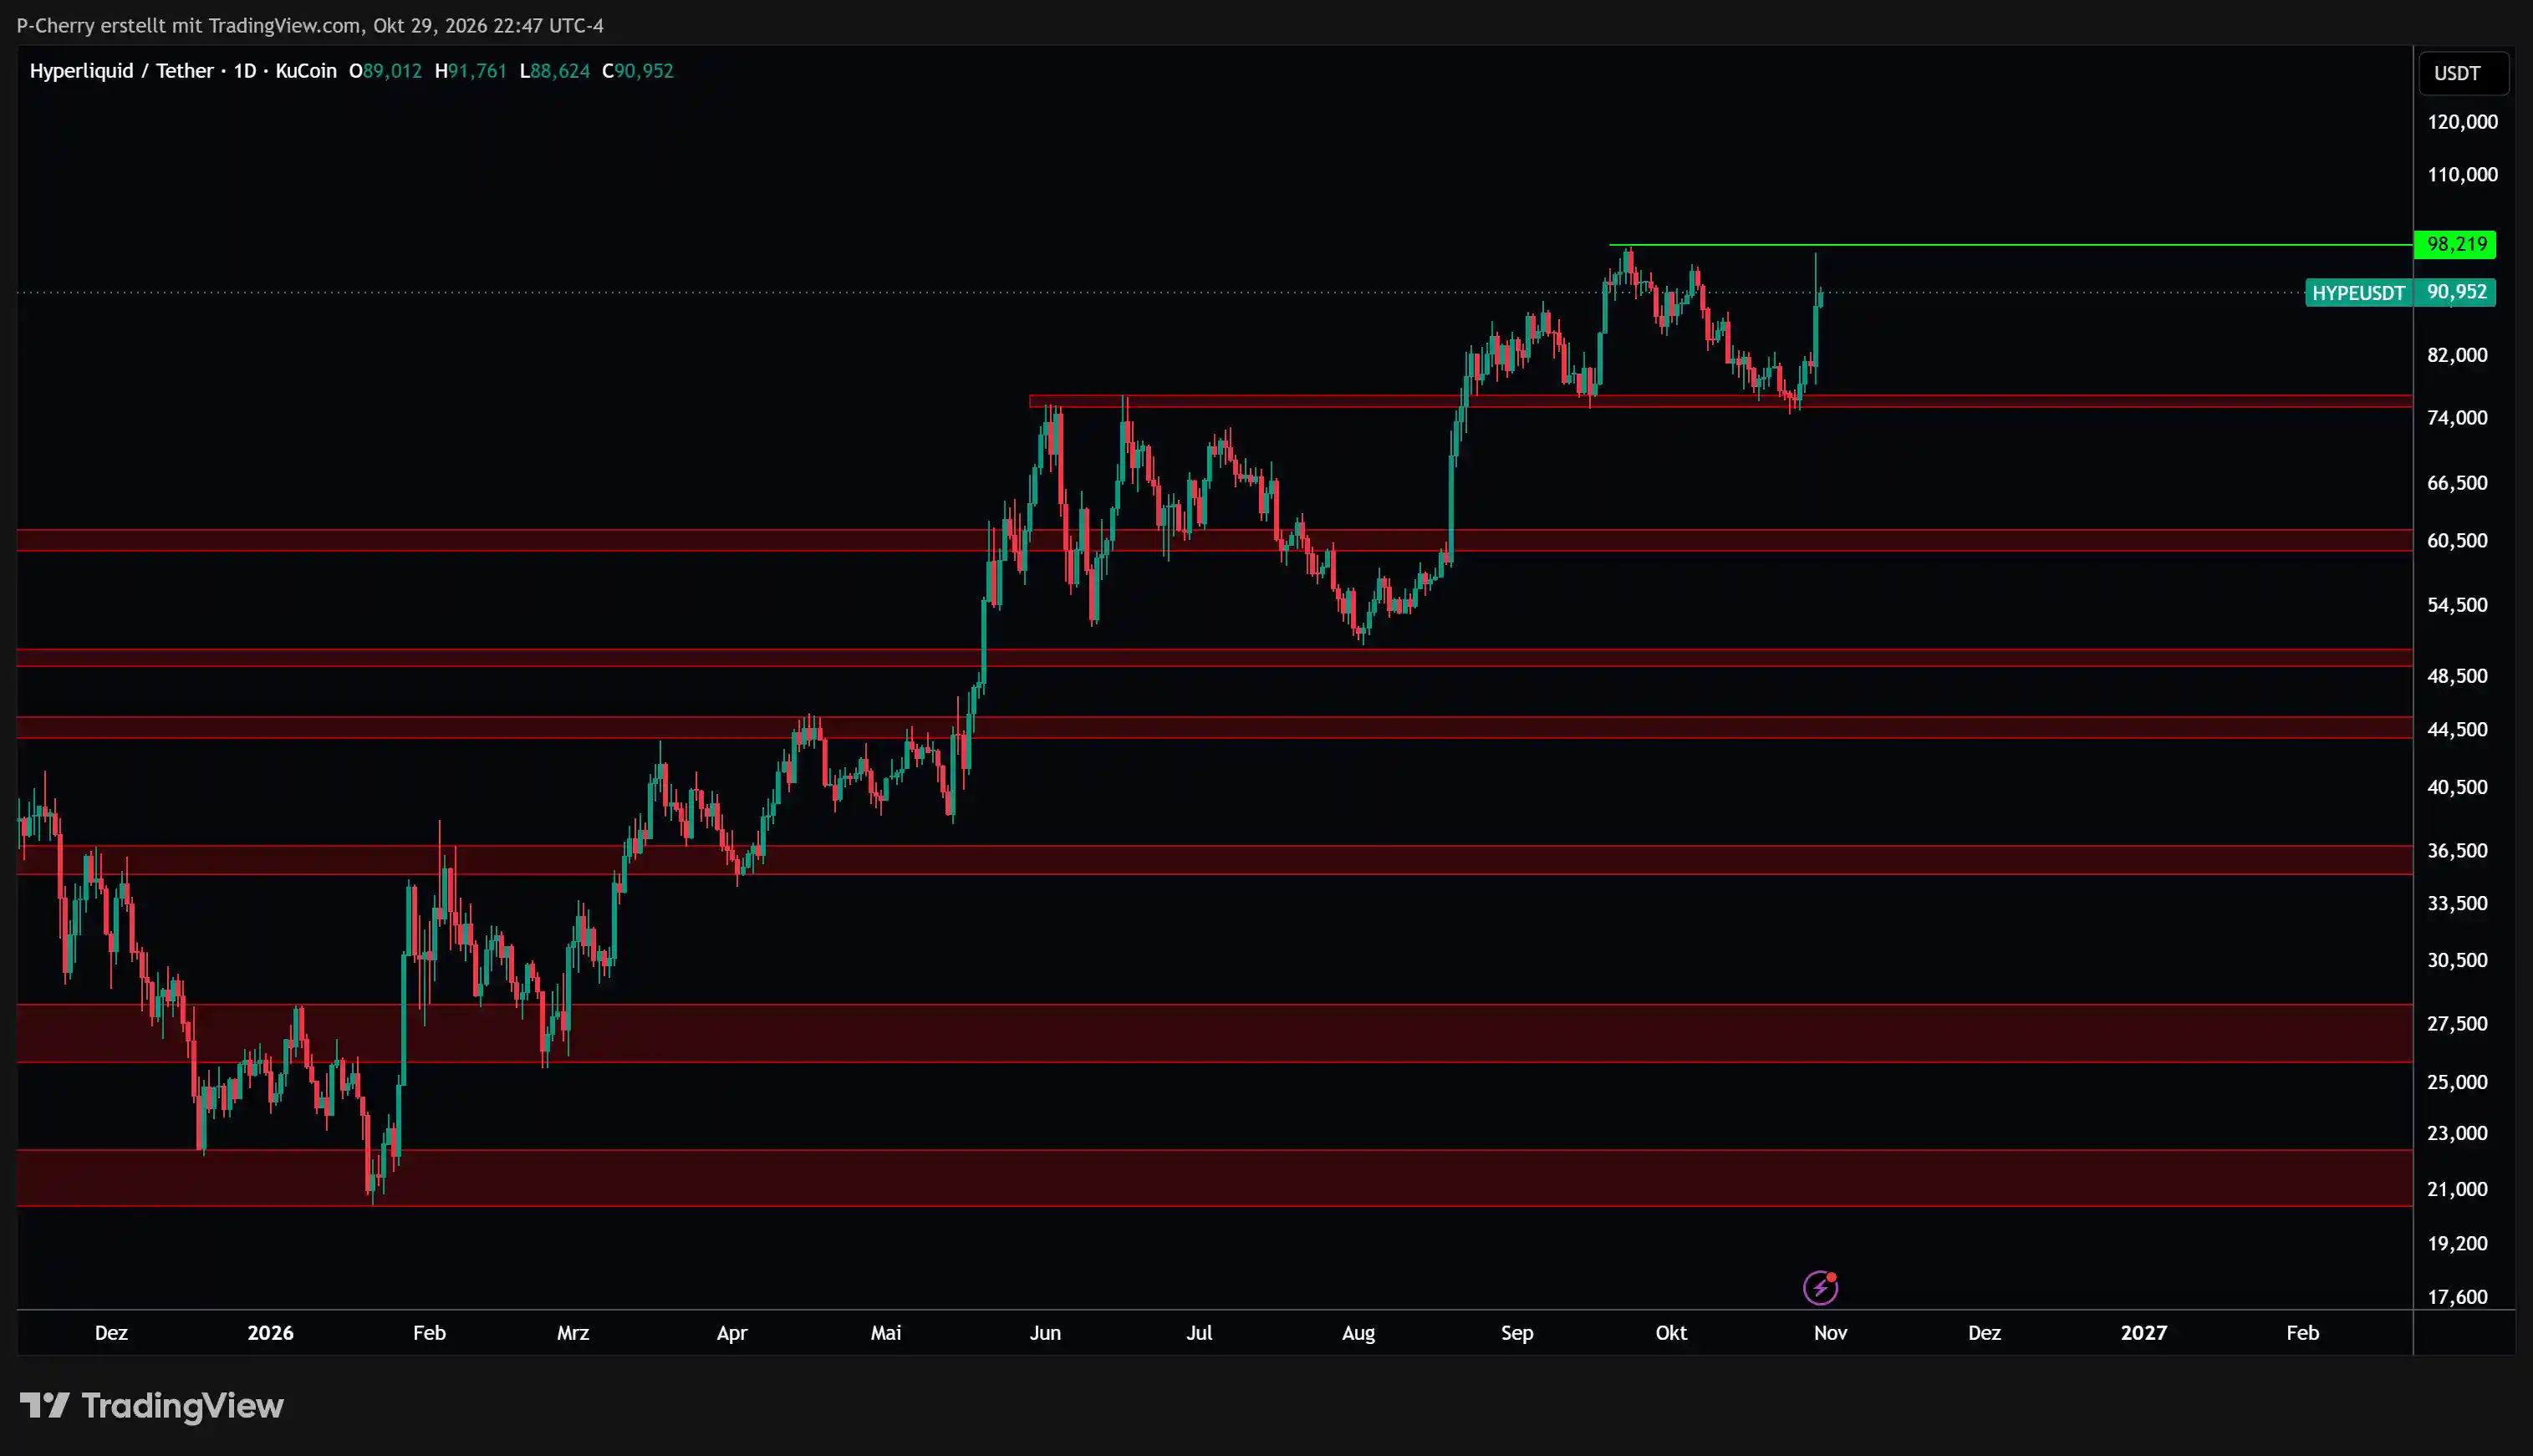Click the close value C90,952
The width and height of the screenshot is (2533, 1456).
638,71
